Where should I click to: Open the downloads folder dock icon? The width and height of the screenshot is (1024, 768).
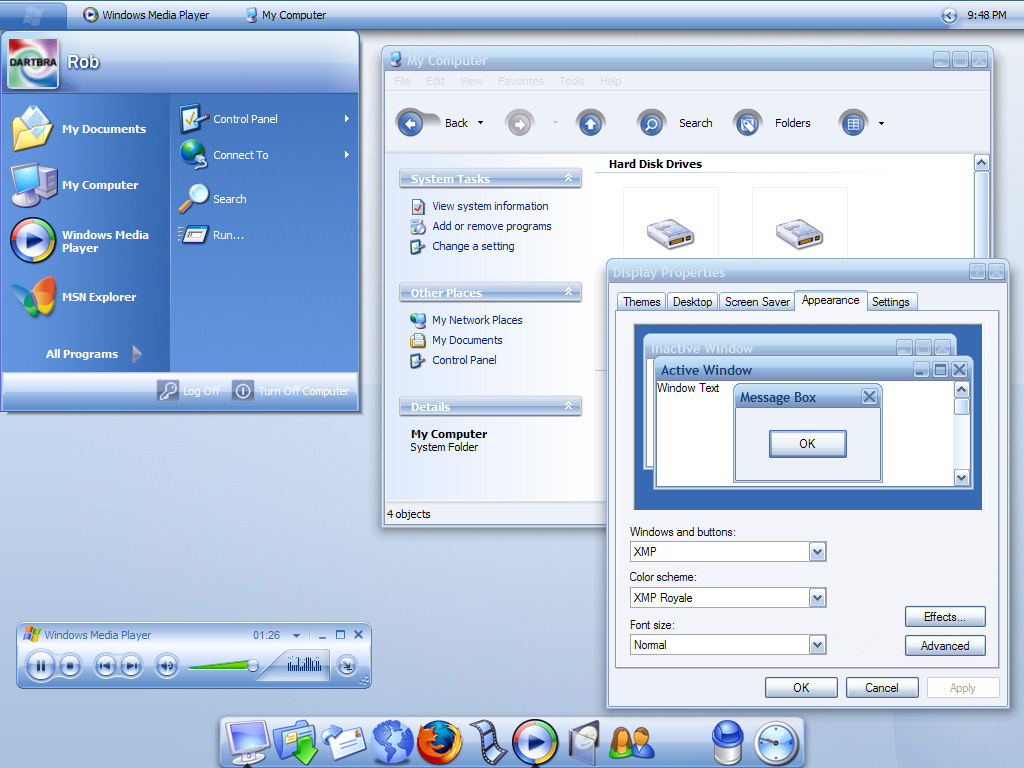[x=295, y=743]
